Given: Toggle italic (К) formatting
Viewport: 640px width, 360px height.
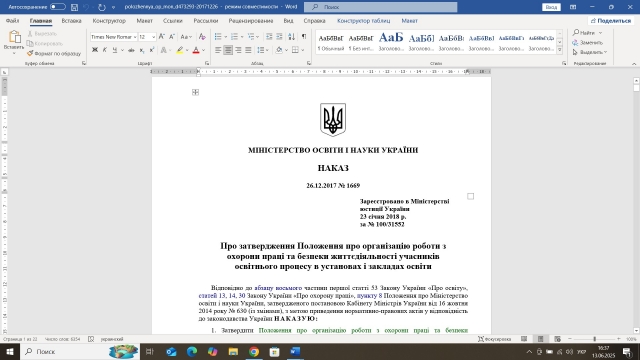Looking at the screenshot, I should (104, 50).
